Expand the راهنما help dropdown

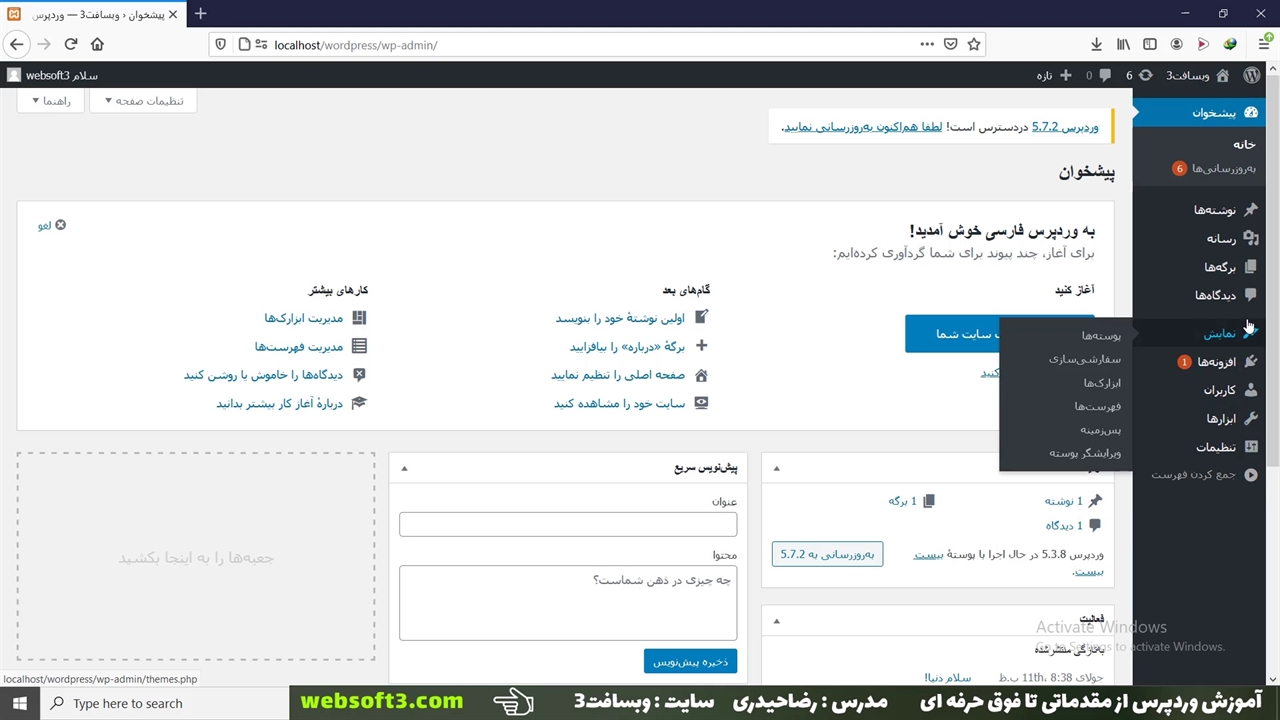[50, 101]
